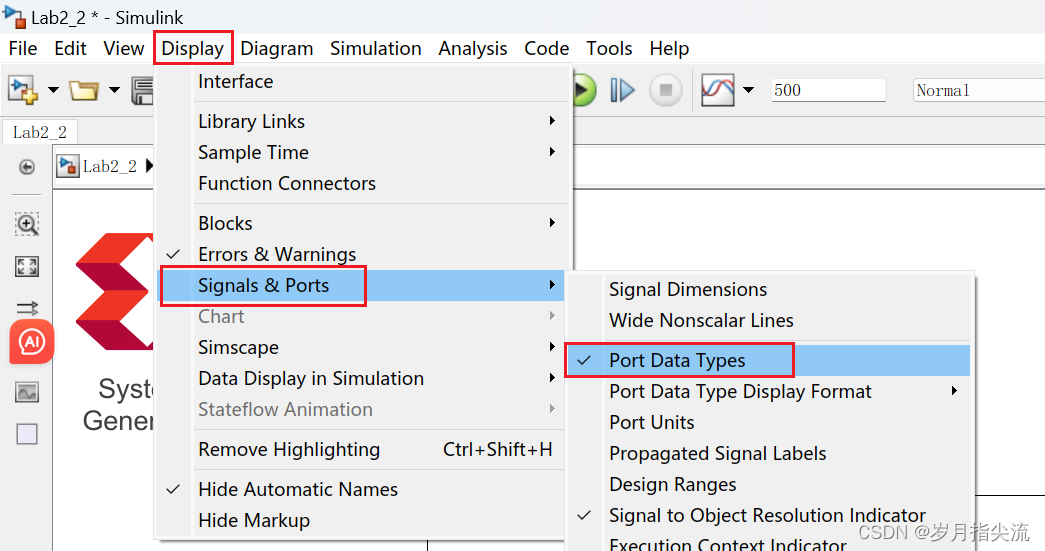Image resolution: width=1045 pixels, height=551 pixels.
Task: Expand the Sample Time submenu
Action: (363, 152)
